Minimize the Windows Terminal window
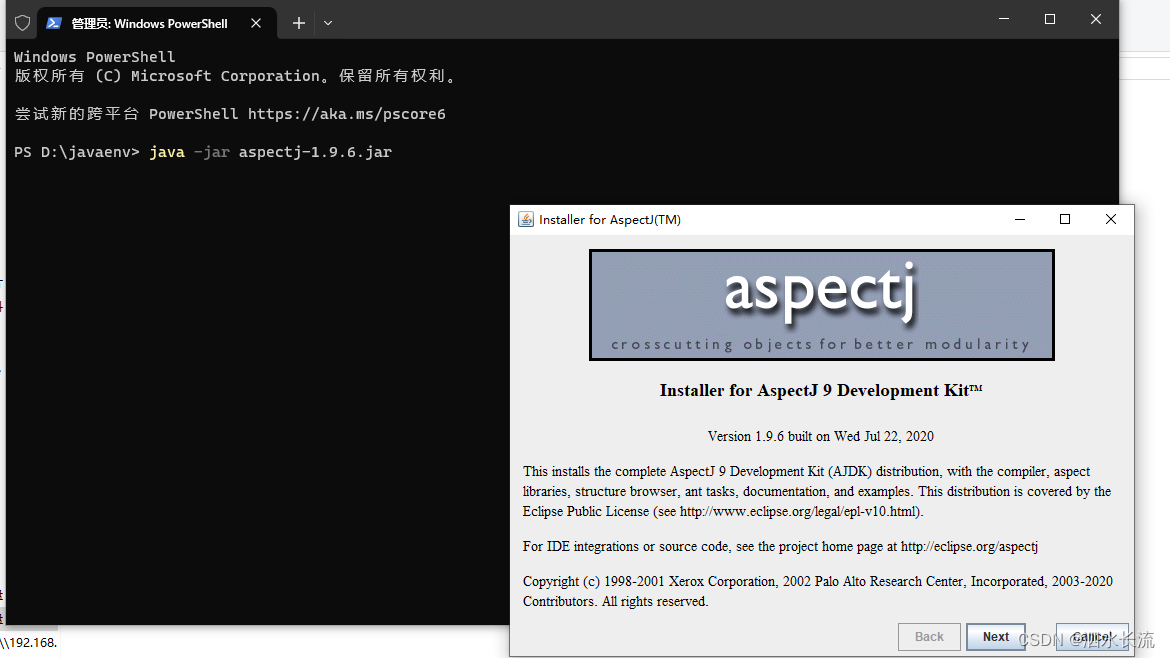The width and height of the screenshot is (1170, 658). pyautogui.click(x=1004, y=19)
